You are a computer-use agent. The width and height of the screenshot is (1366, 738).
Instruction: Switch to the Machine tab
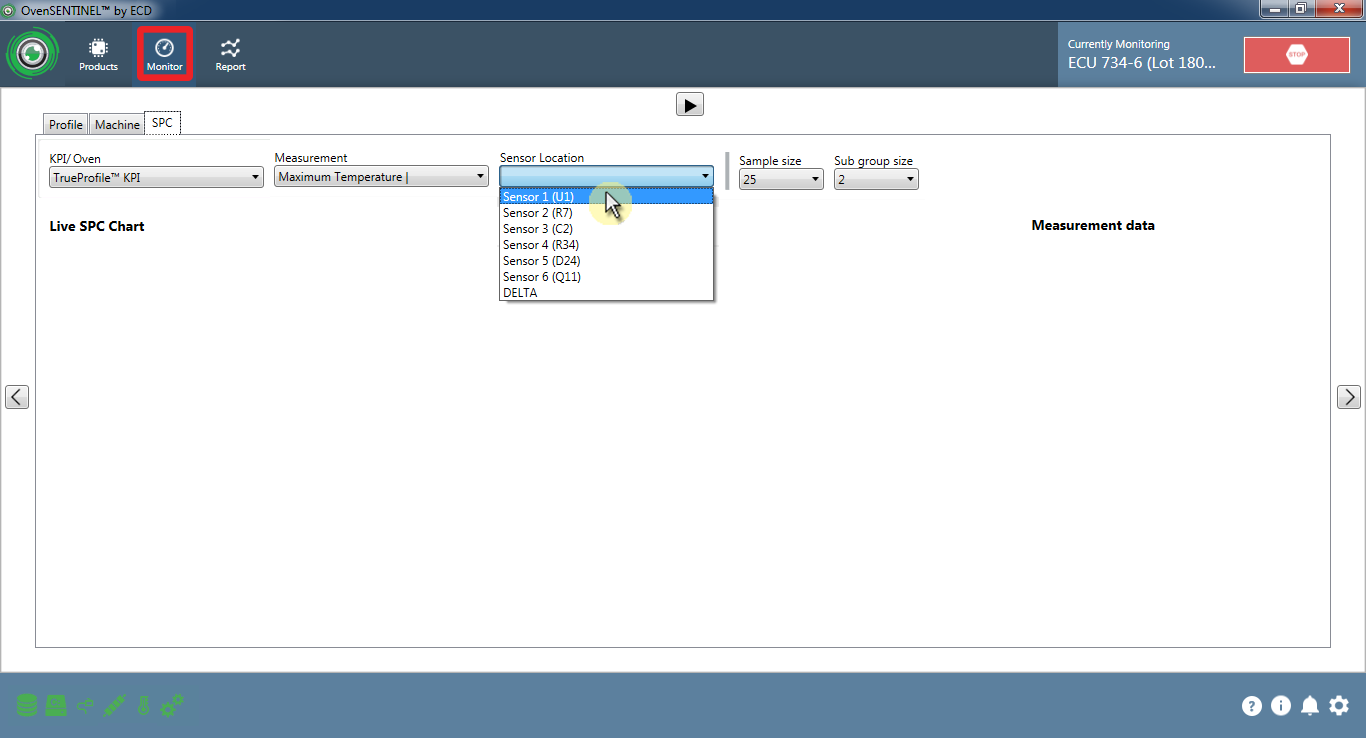117,125
